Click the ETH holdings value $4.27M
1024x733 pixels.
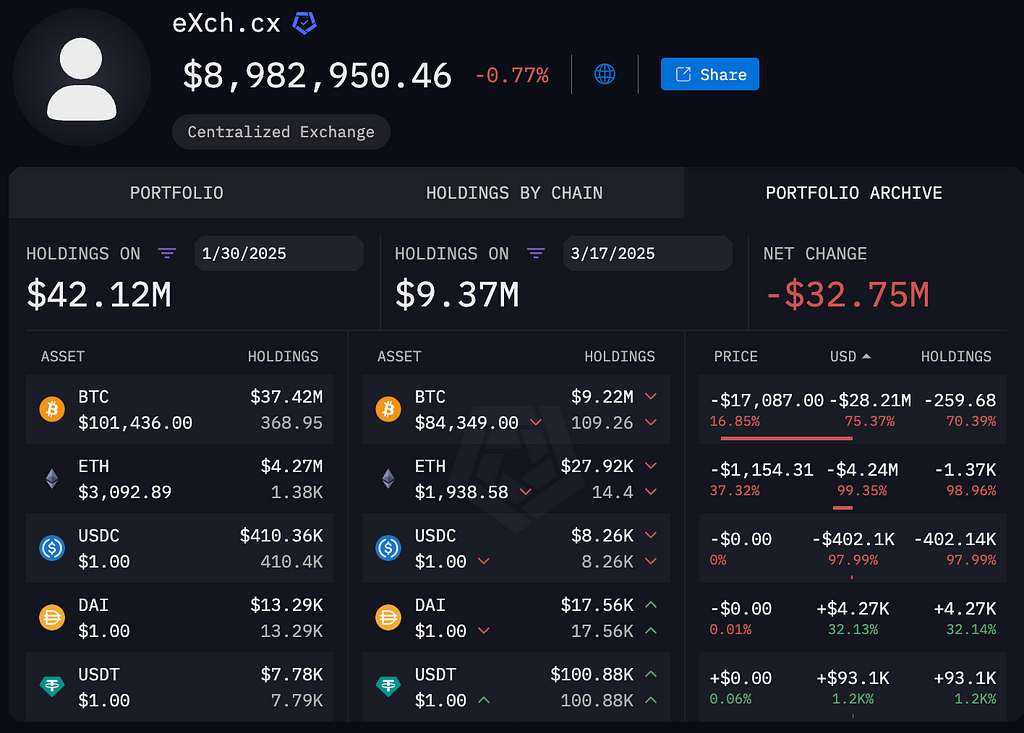[x=291, y=466]
